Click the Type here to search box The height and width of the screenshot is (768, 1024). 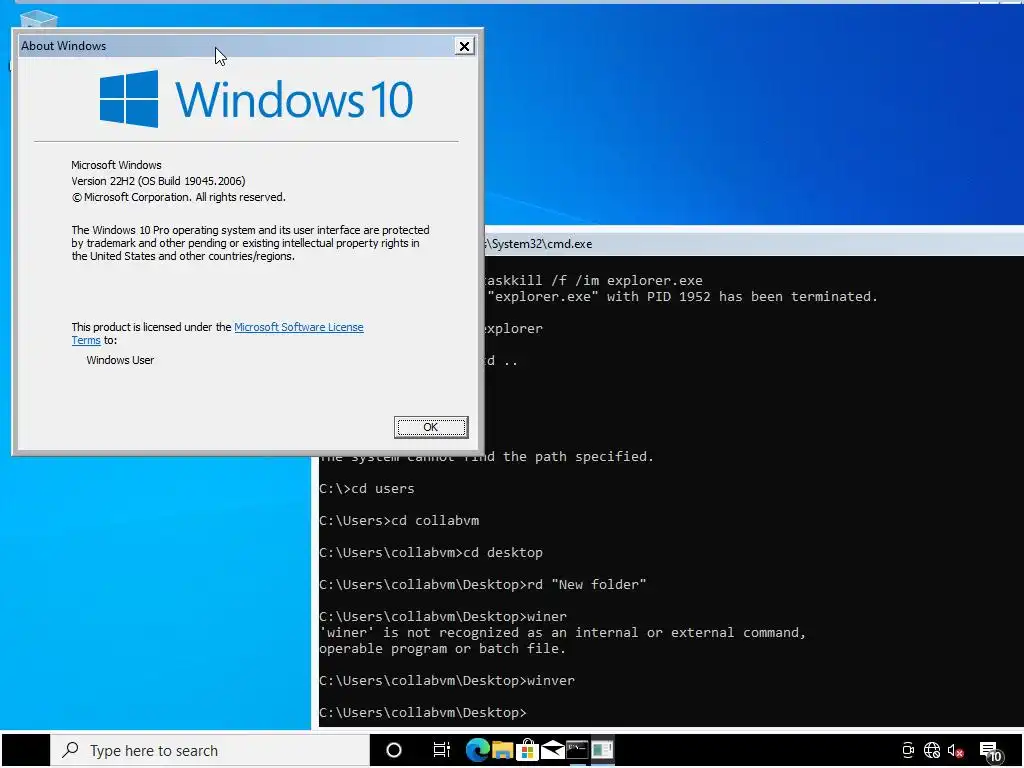coord(210,750)
